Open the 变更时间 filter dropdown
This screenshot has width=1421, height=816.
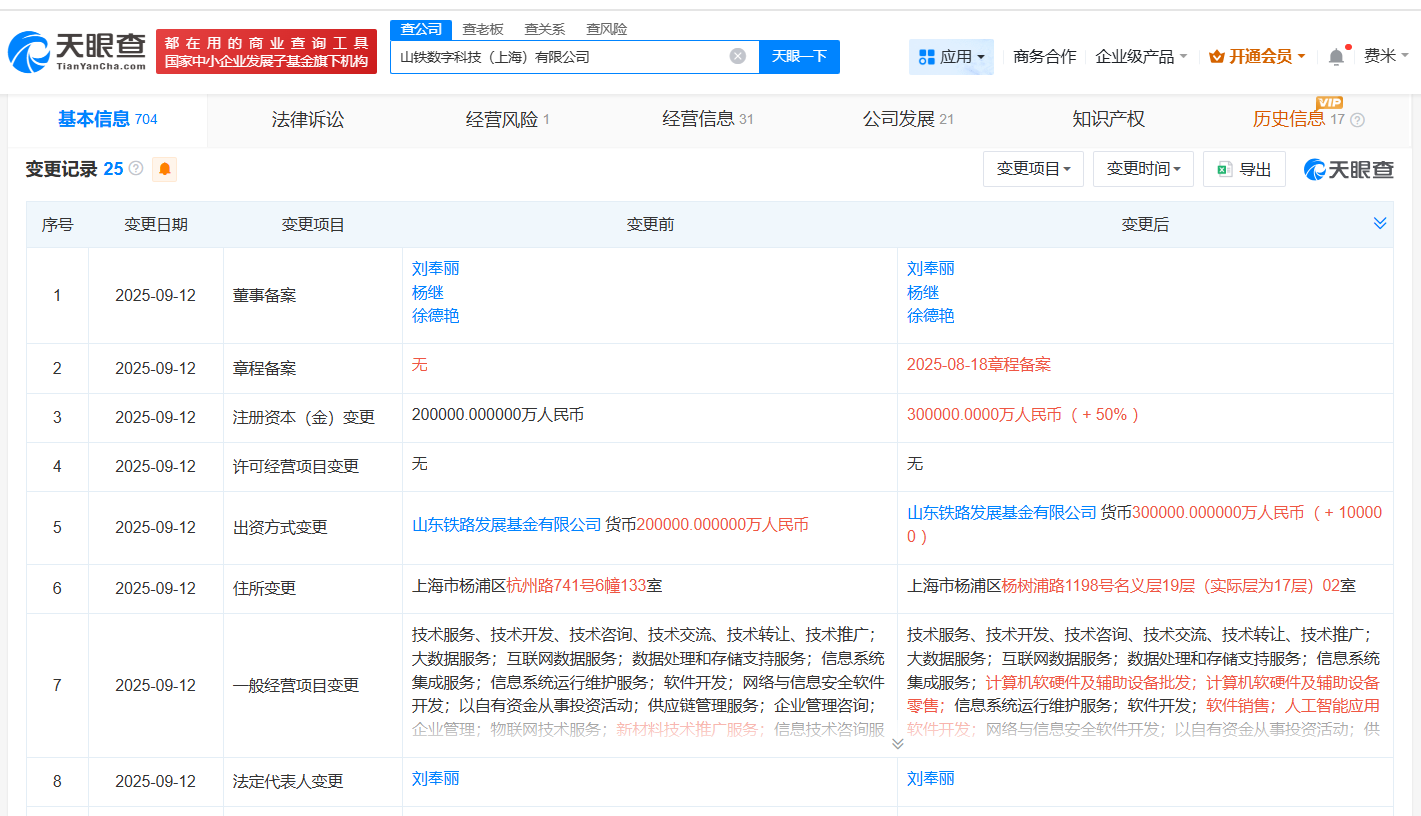1143,168
